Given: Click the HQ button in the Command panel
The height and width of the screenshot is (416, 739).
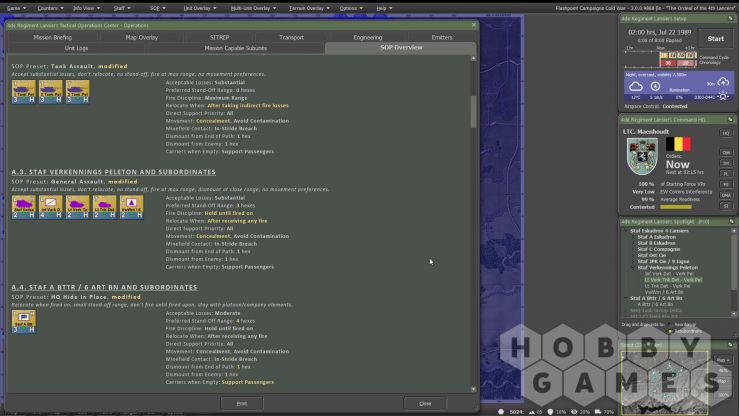Looking at the screenshot, I should pyautogui.click(x=726, y=133).
